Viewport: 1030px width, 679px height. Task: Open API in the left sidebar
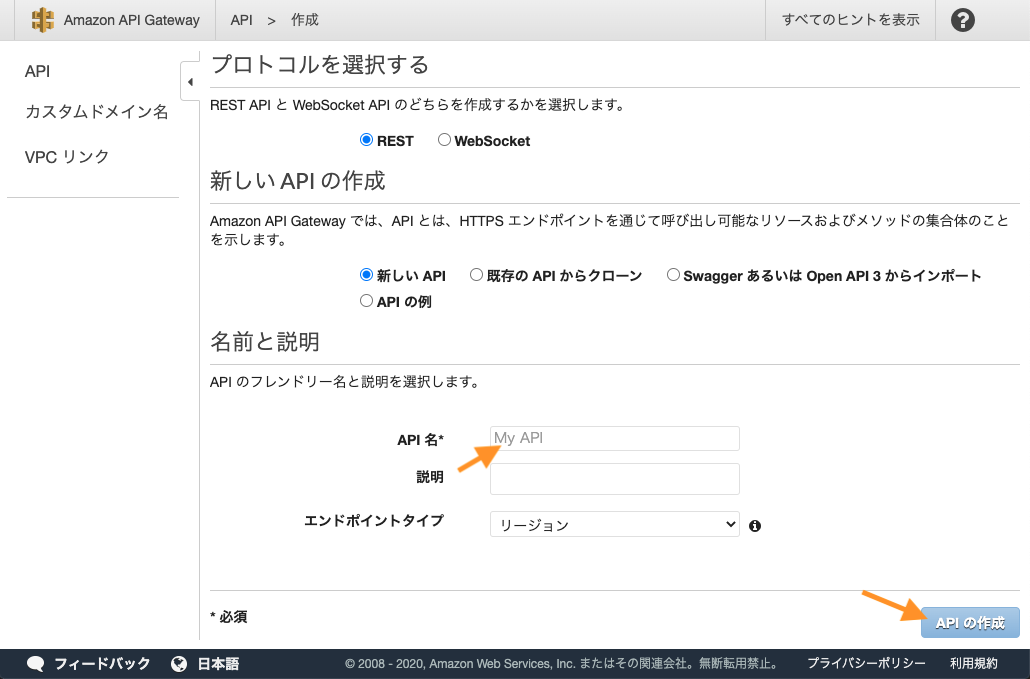37,71
